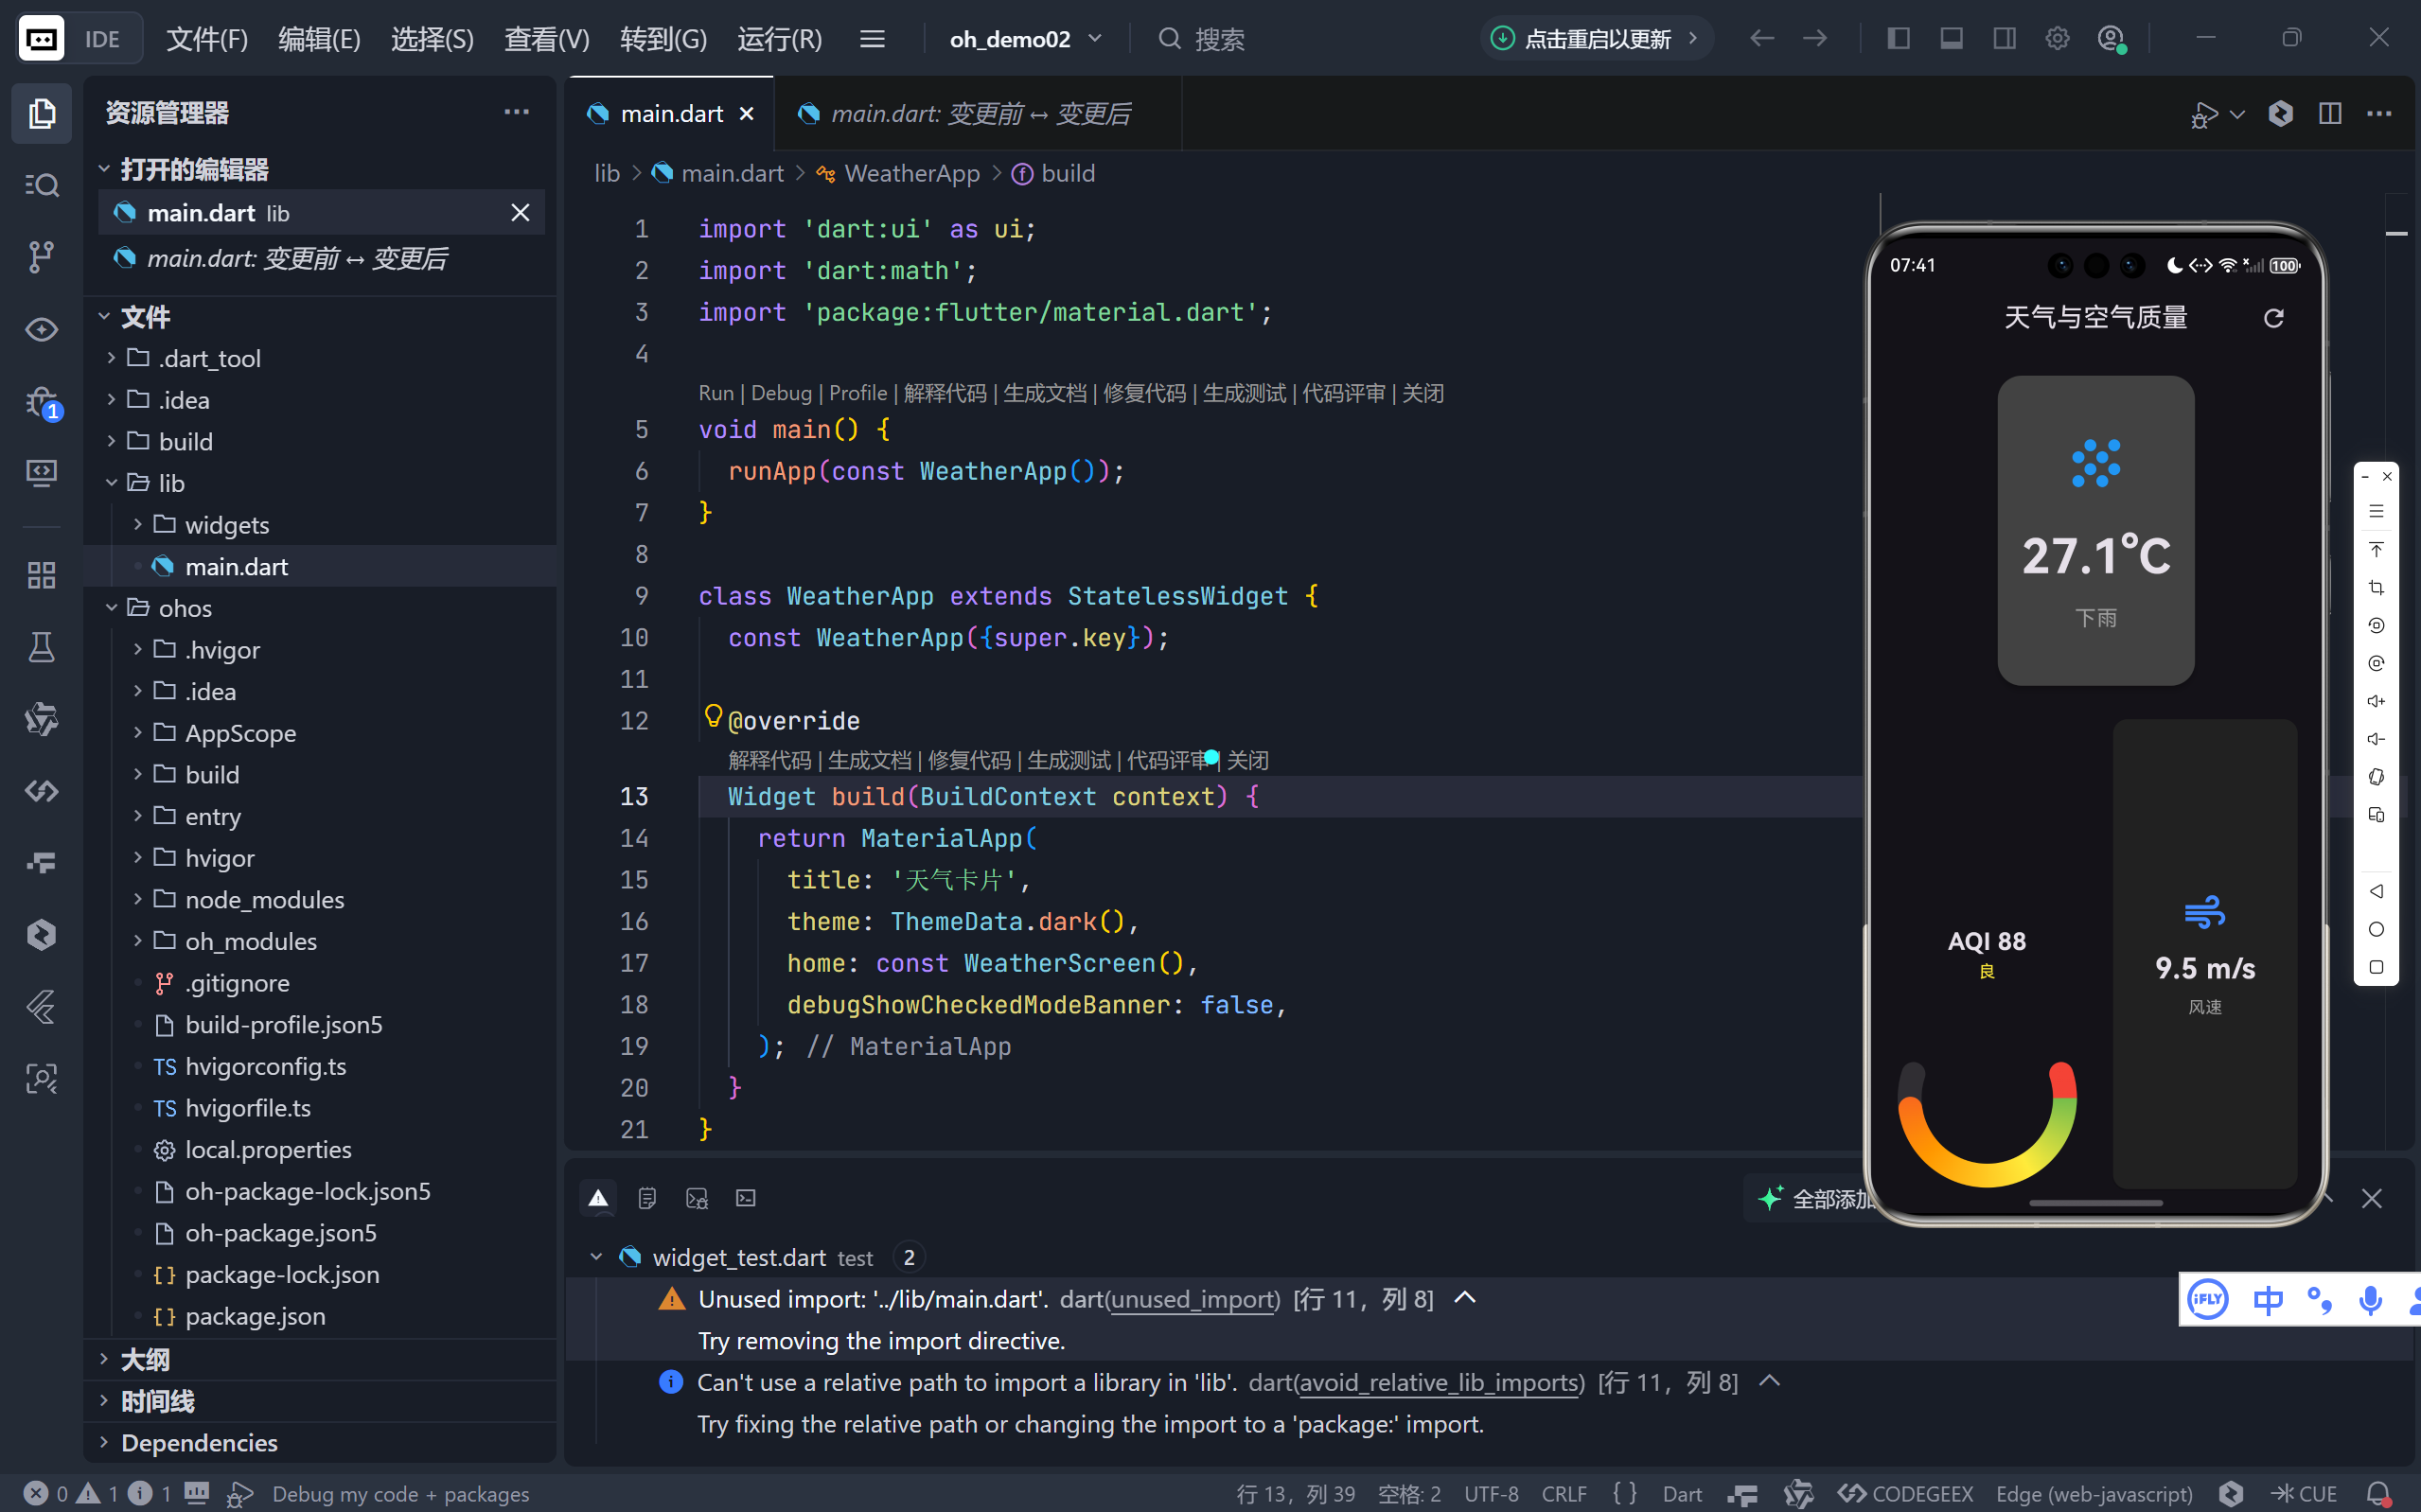Click the Debug code lens above main()

pos(780,393)
